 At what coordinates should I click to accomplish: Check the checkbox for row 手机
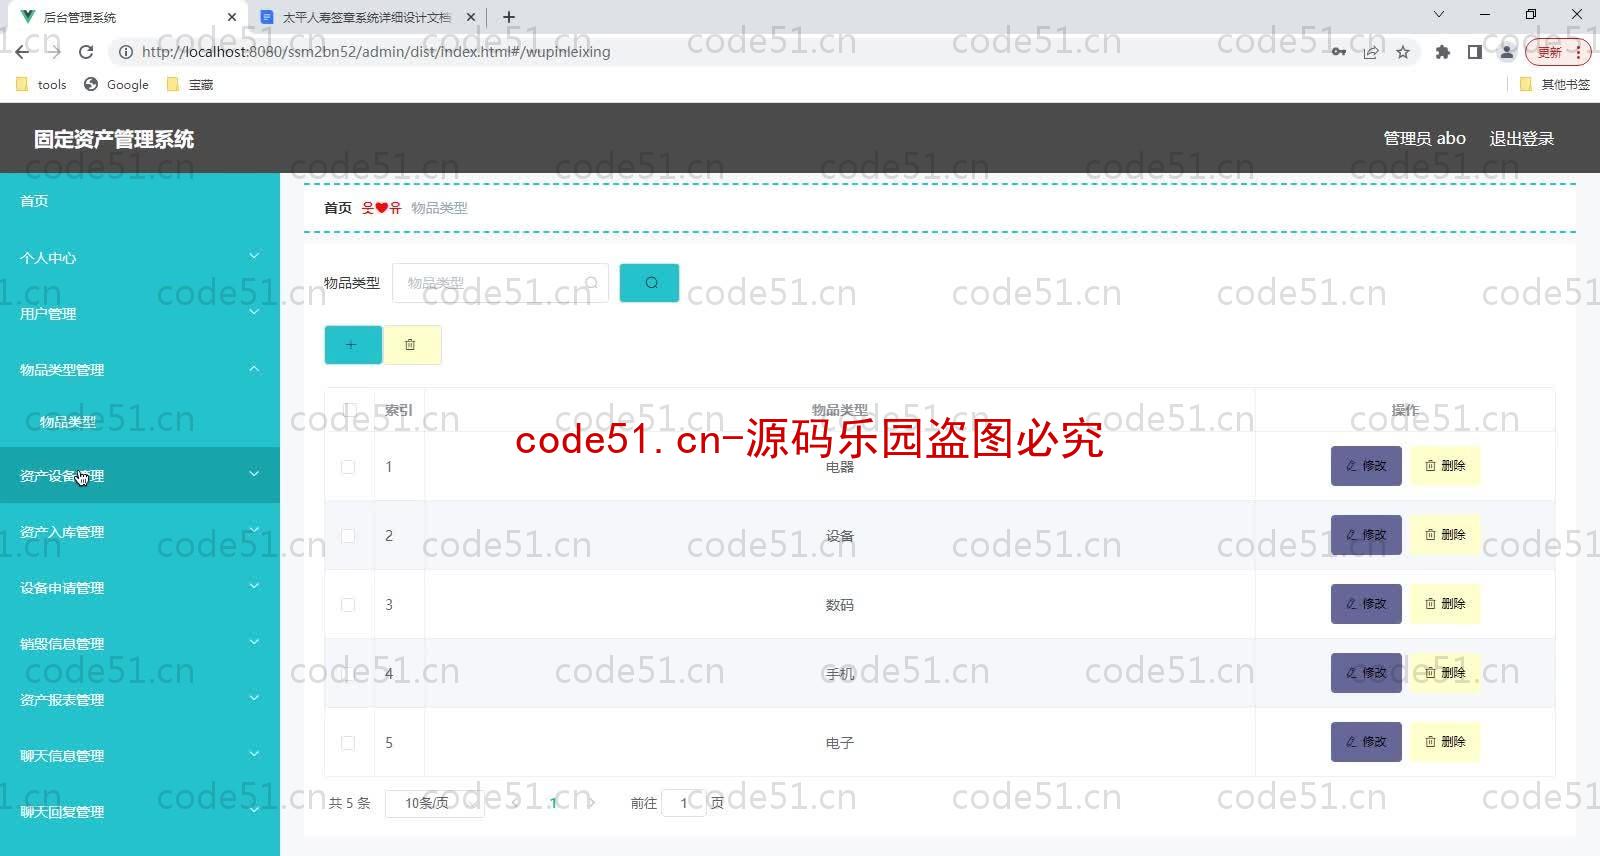click(x=348, y=674)
